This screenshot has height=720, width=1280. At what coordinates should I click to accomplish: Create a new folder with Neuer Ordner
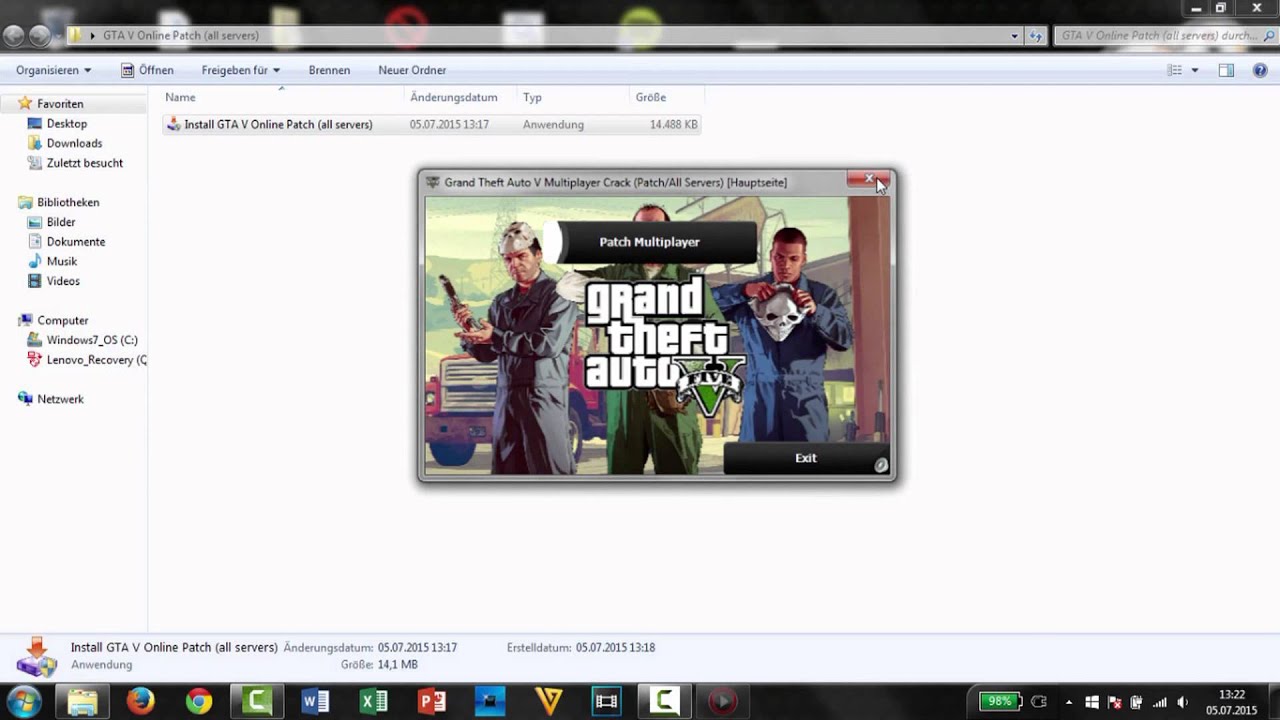pyautogui.click(x=412, y=70)
